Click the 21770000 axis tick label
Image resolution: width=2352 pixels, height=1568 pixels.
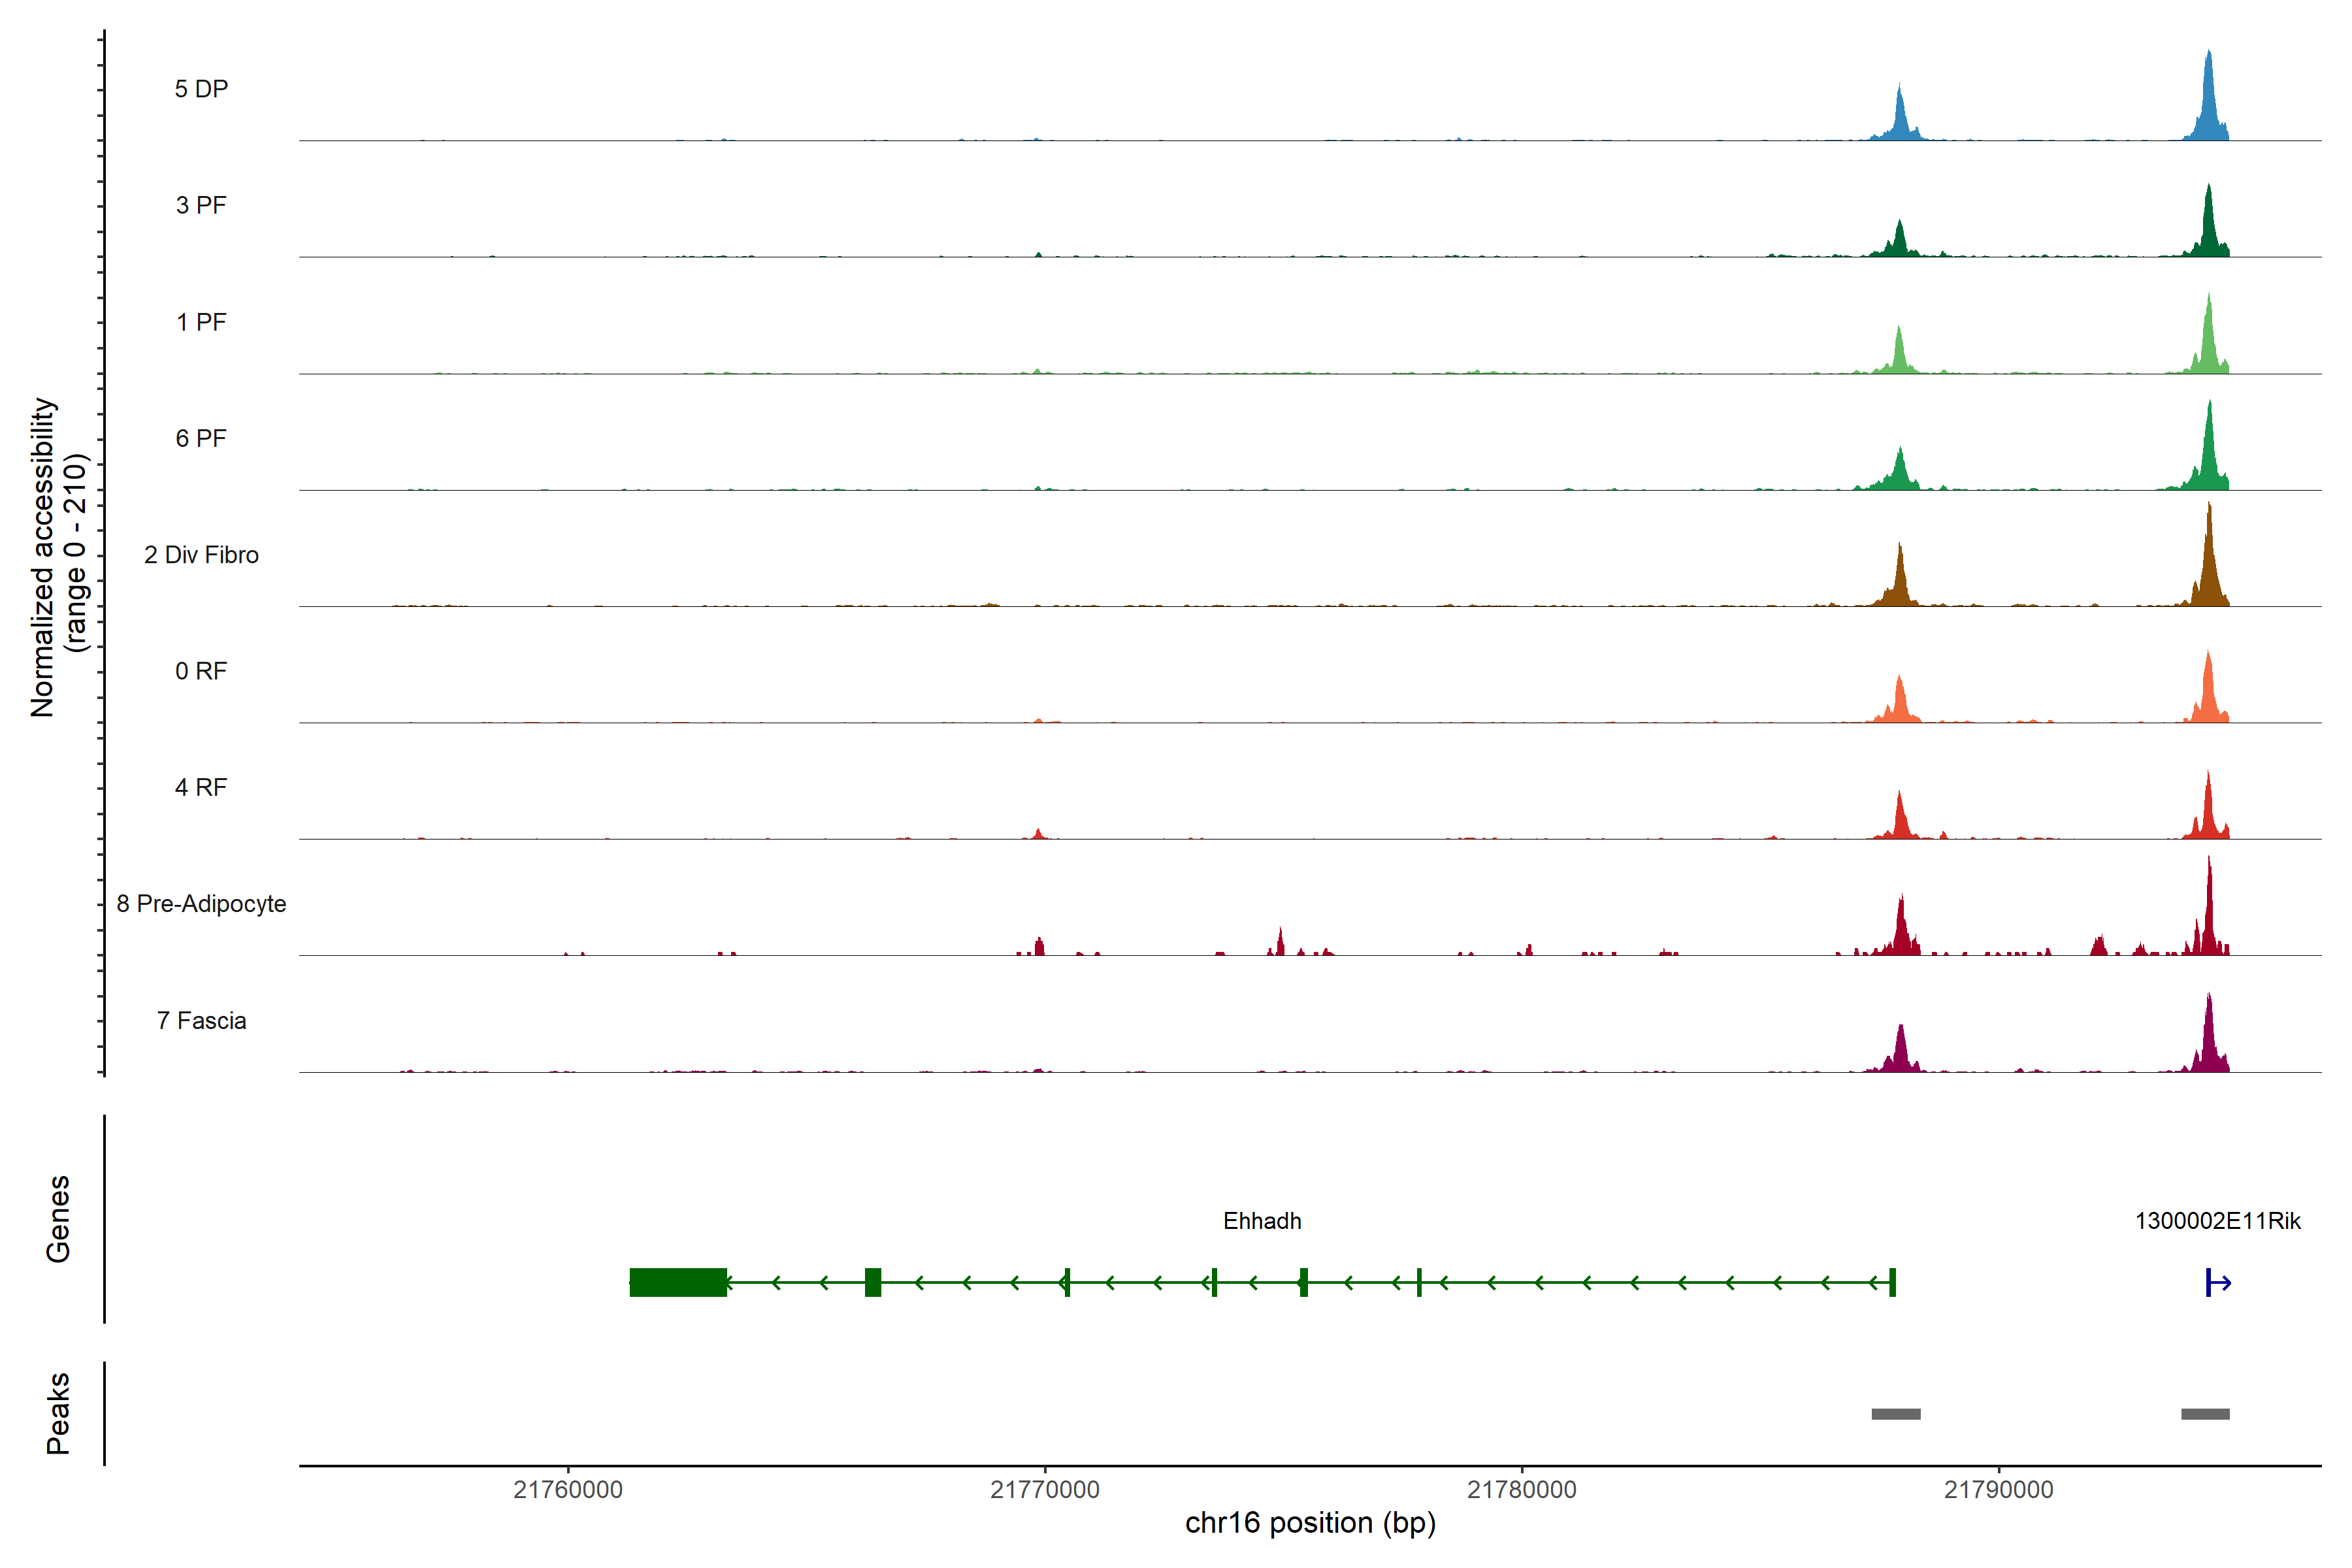(x=1044, y=1490)
